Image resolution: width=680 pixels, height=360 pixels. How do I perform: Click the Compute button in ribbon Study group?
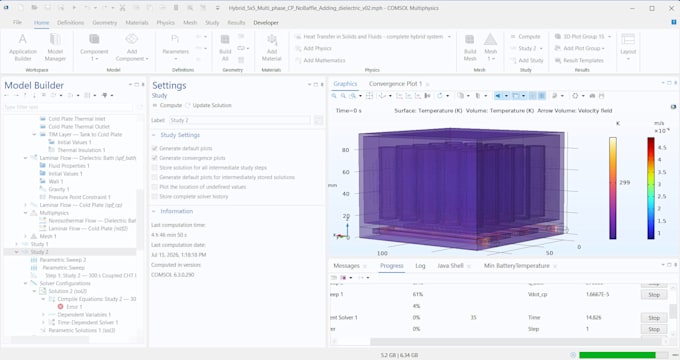pyautogui.click(x=525, y=36)
